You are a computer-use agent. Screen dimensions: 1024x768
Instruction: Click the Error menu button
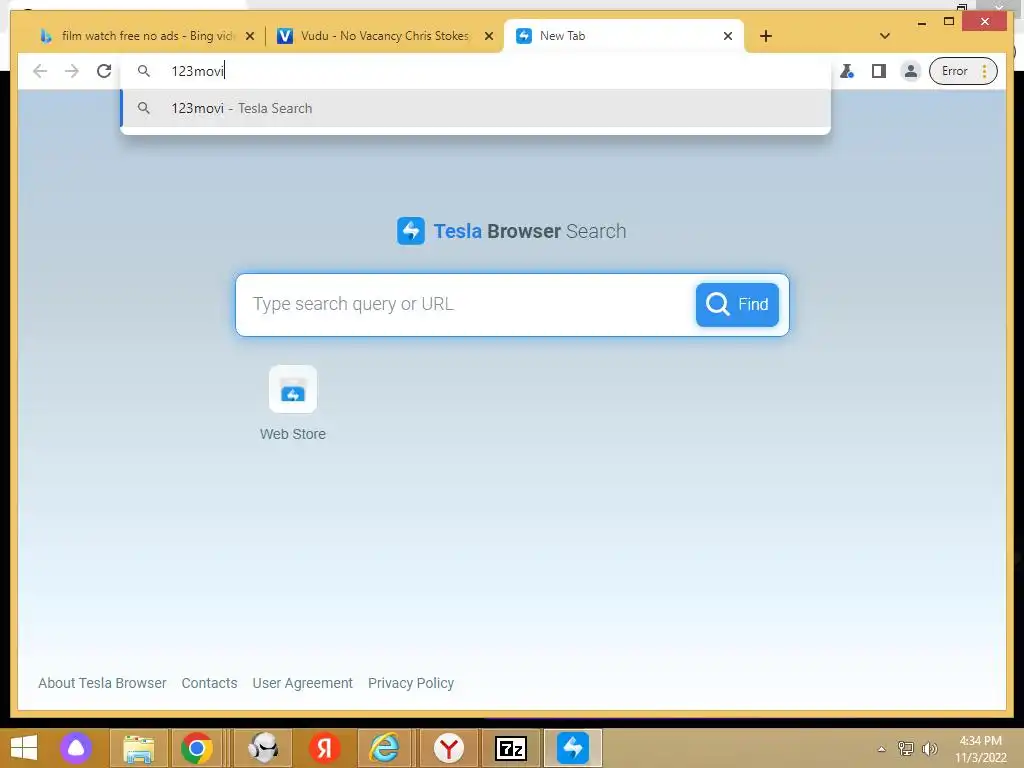pos(963,71)
